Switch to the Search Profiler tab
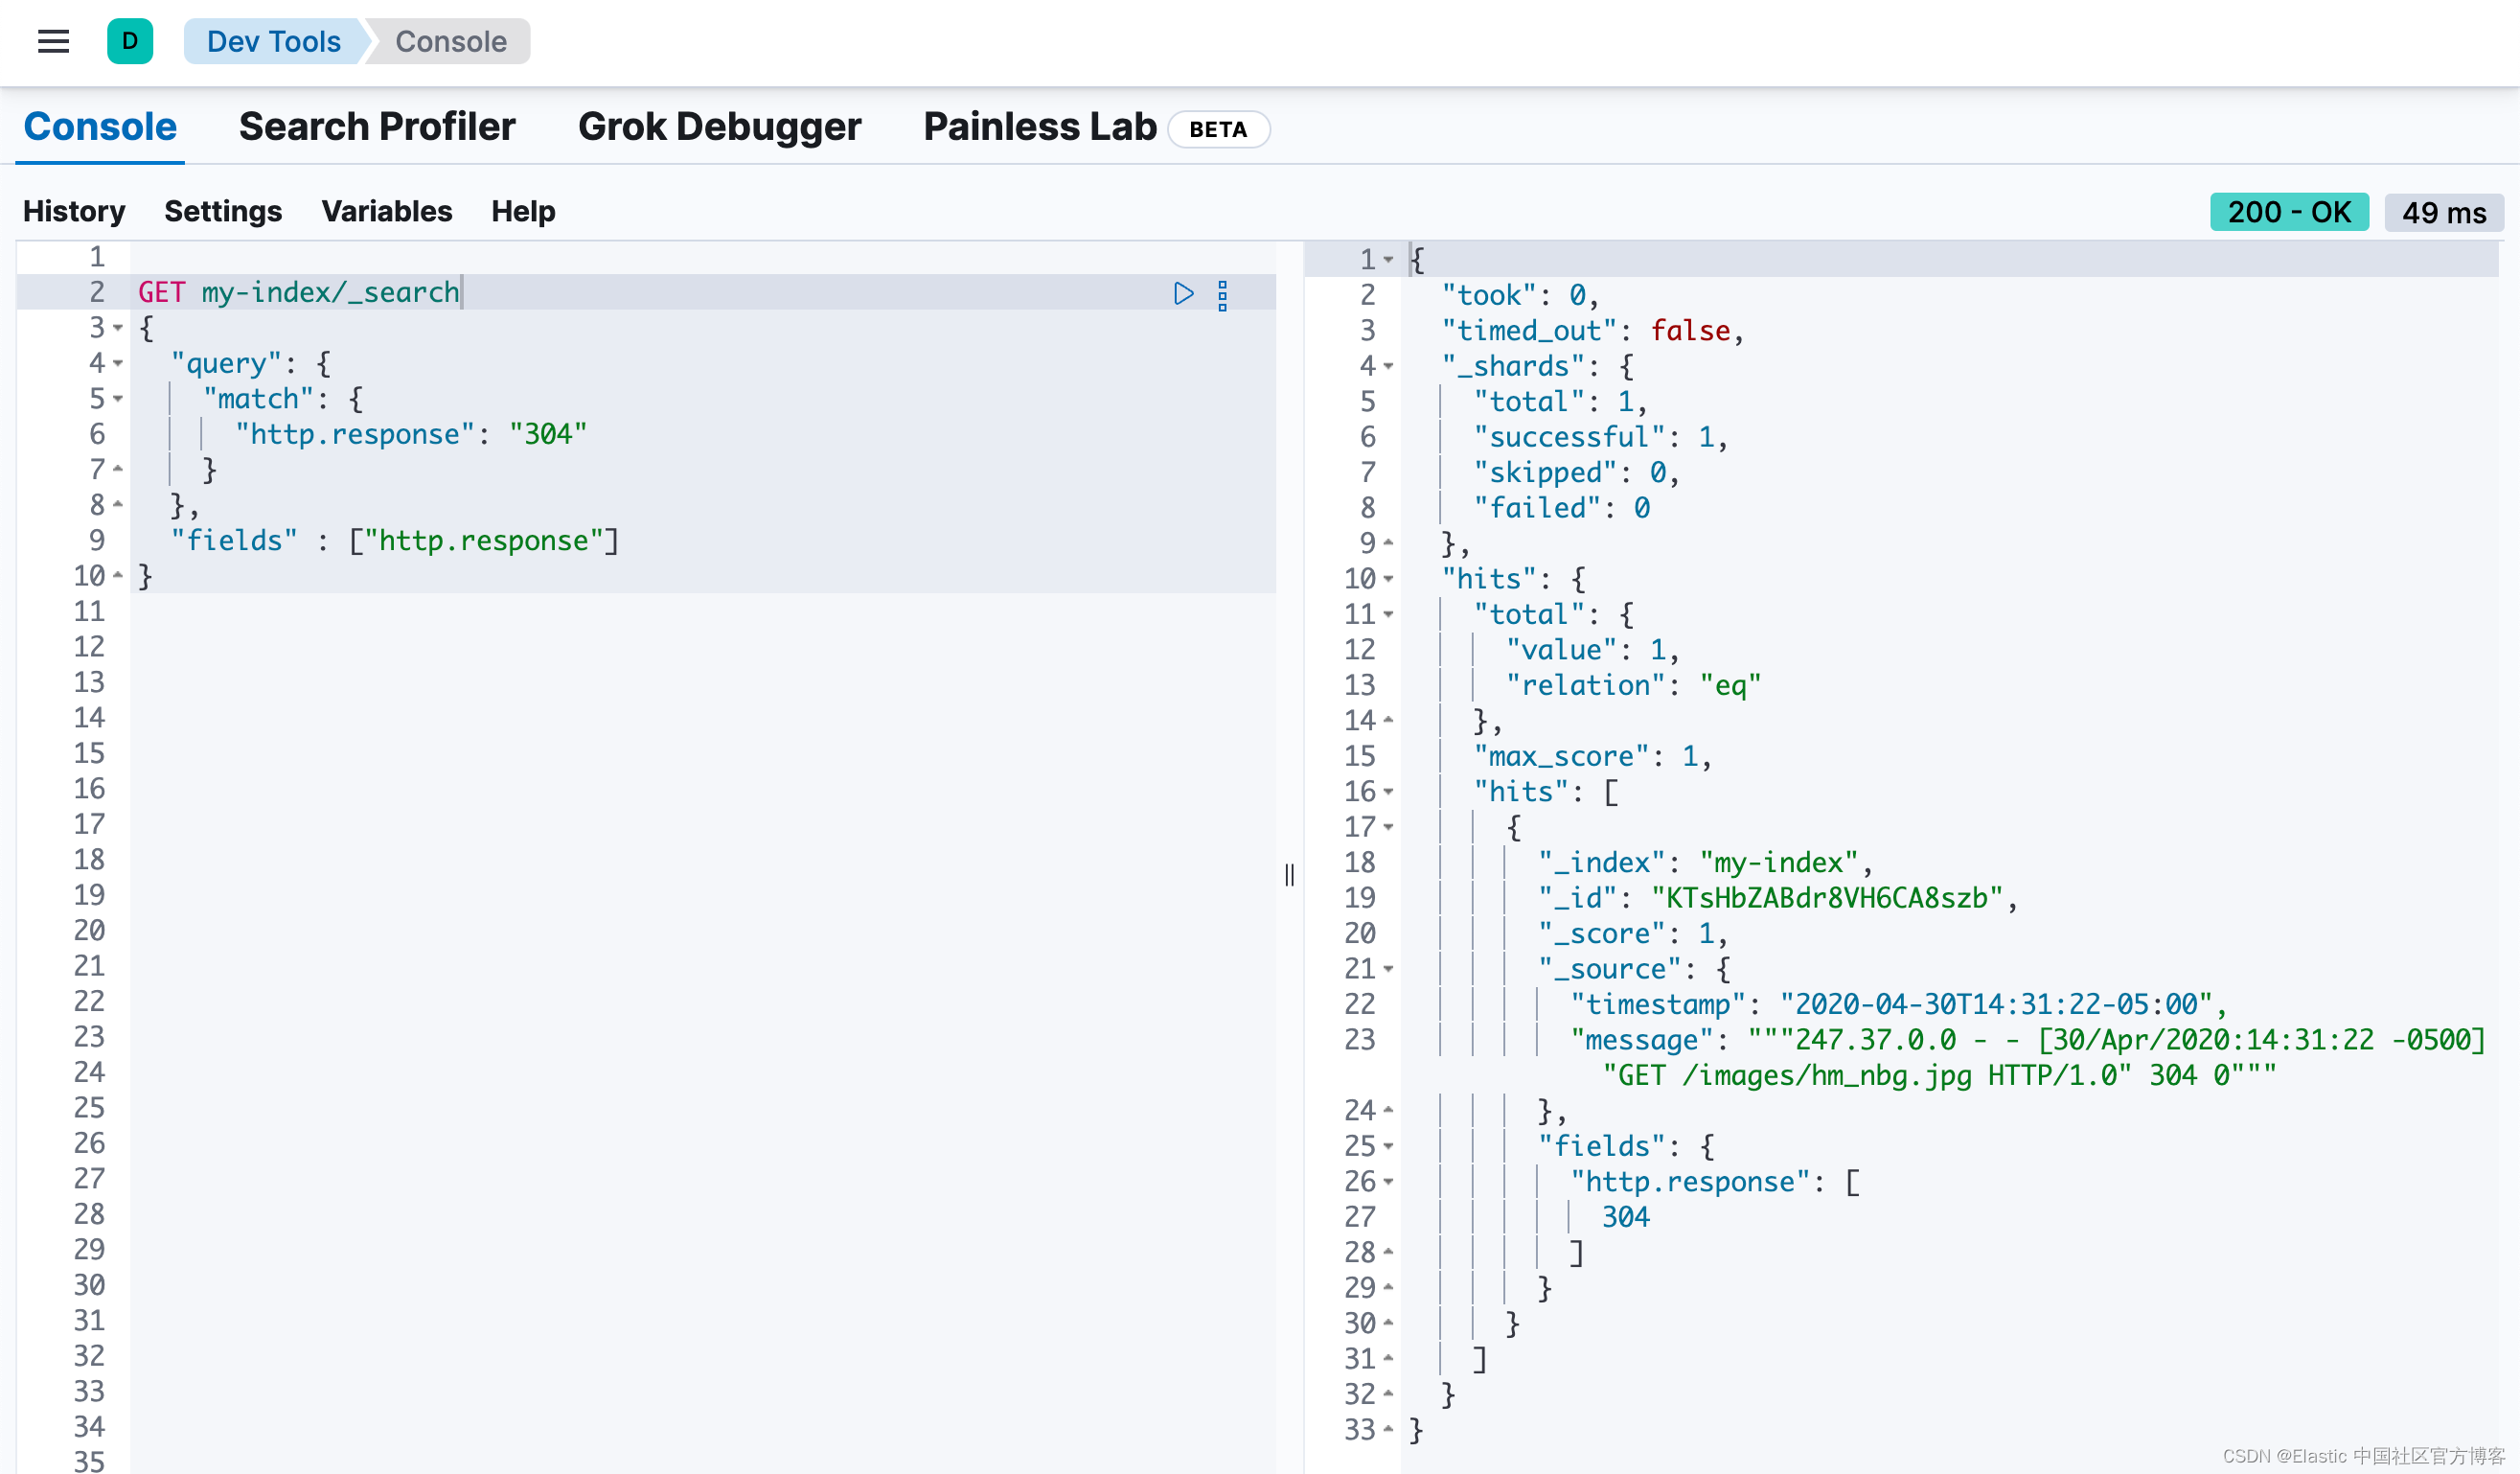Image resolution: width=2520 pixels, height=1474 pixels. point(377,126)
